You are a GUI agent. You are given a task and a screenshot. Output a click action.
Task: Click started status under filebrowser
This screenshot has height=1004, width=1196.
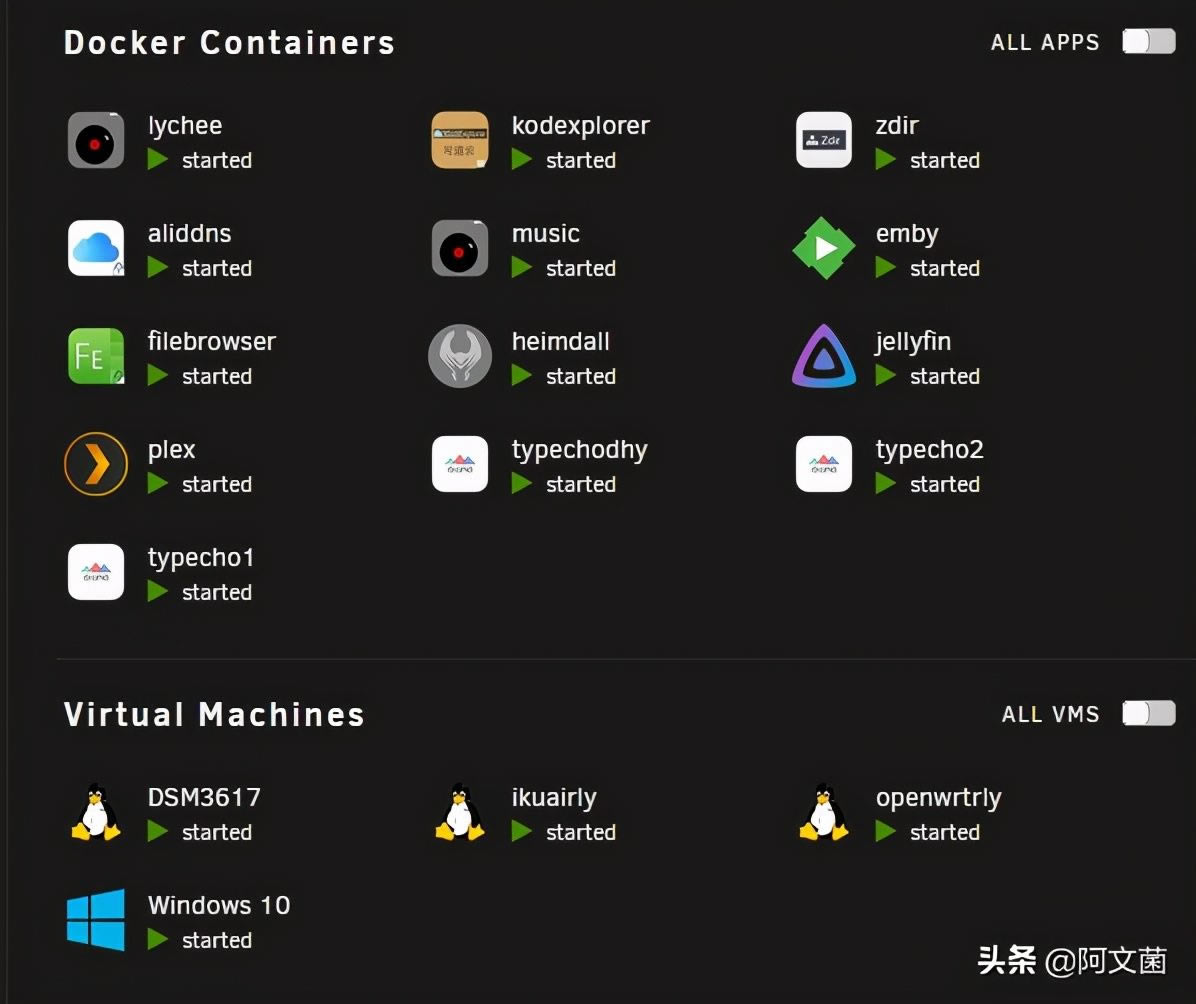[x=217, y=376]
